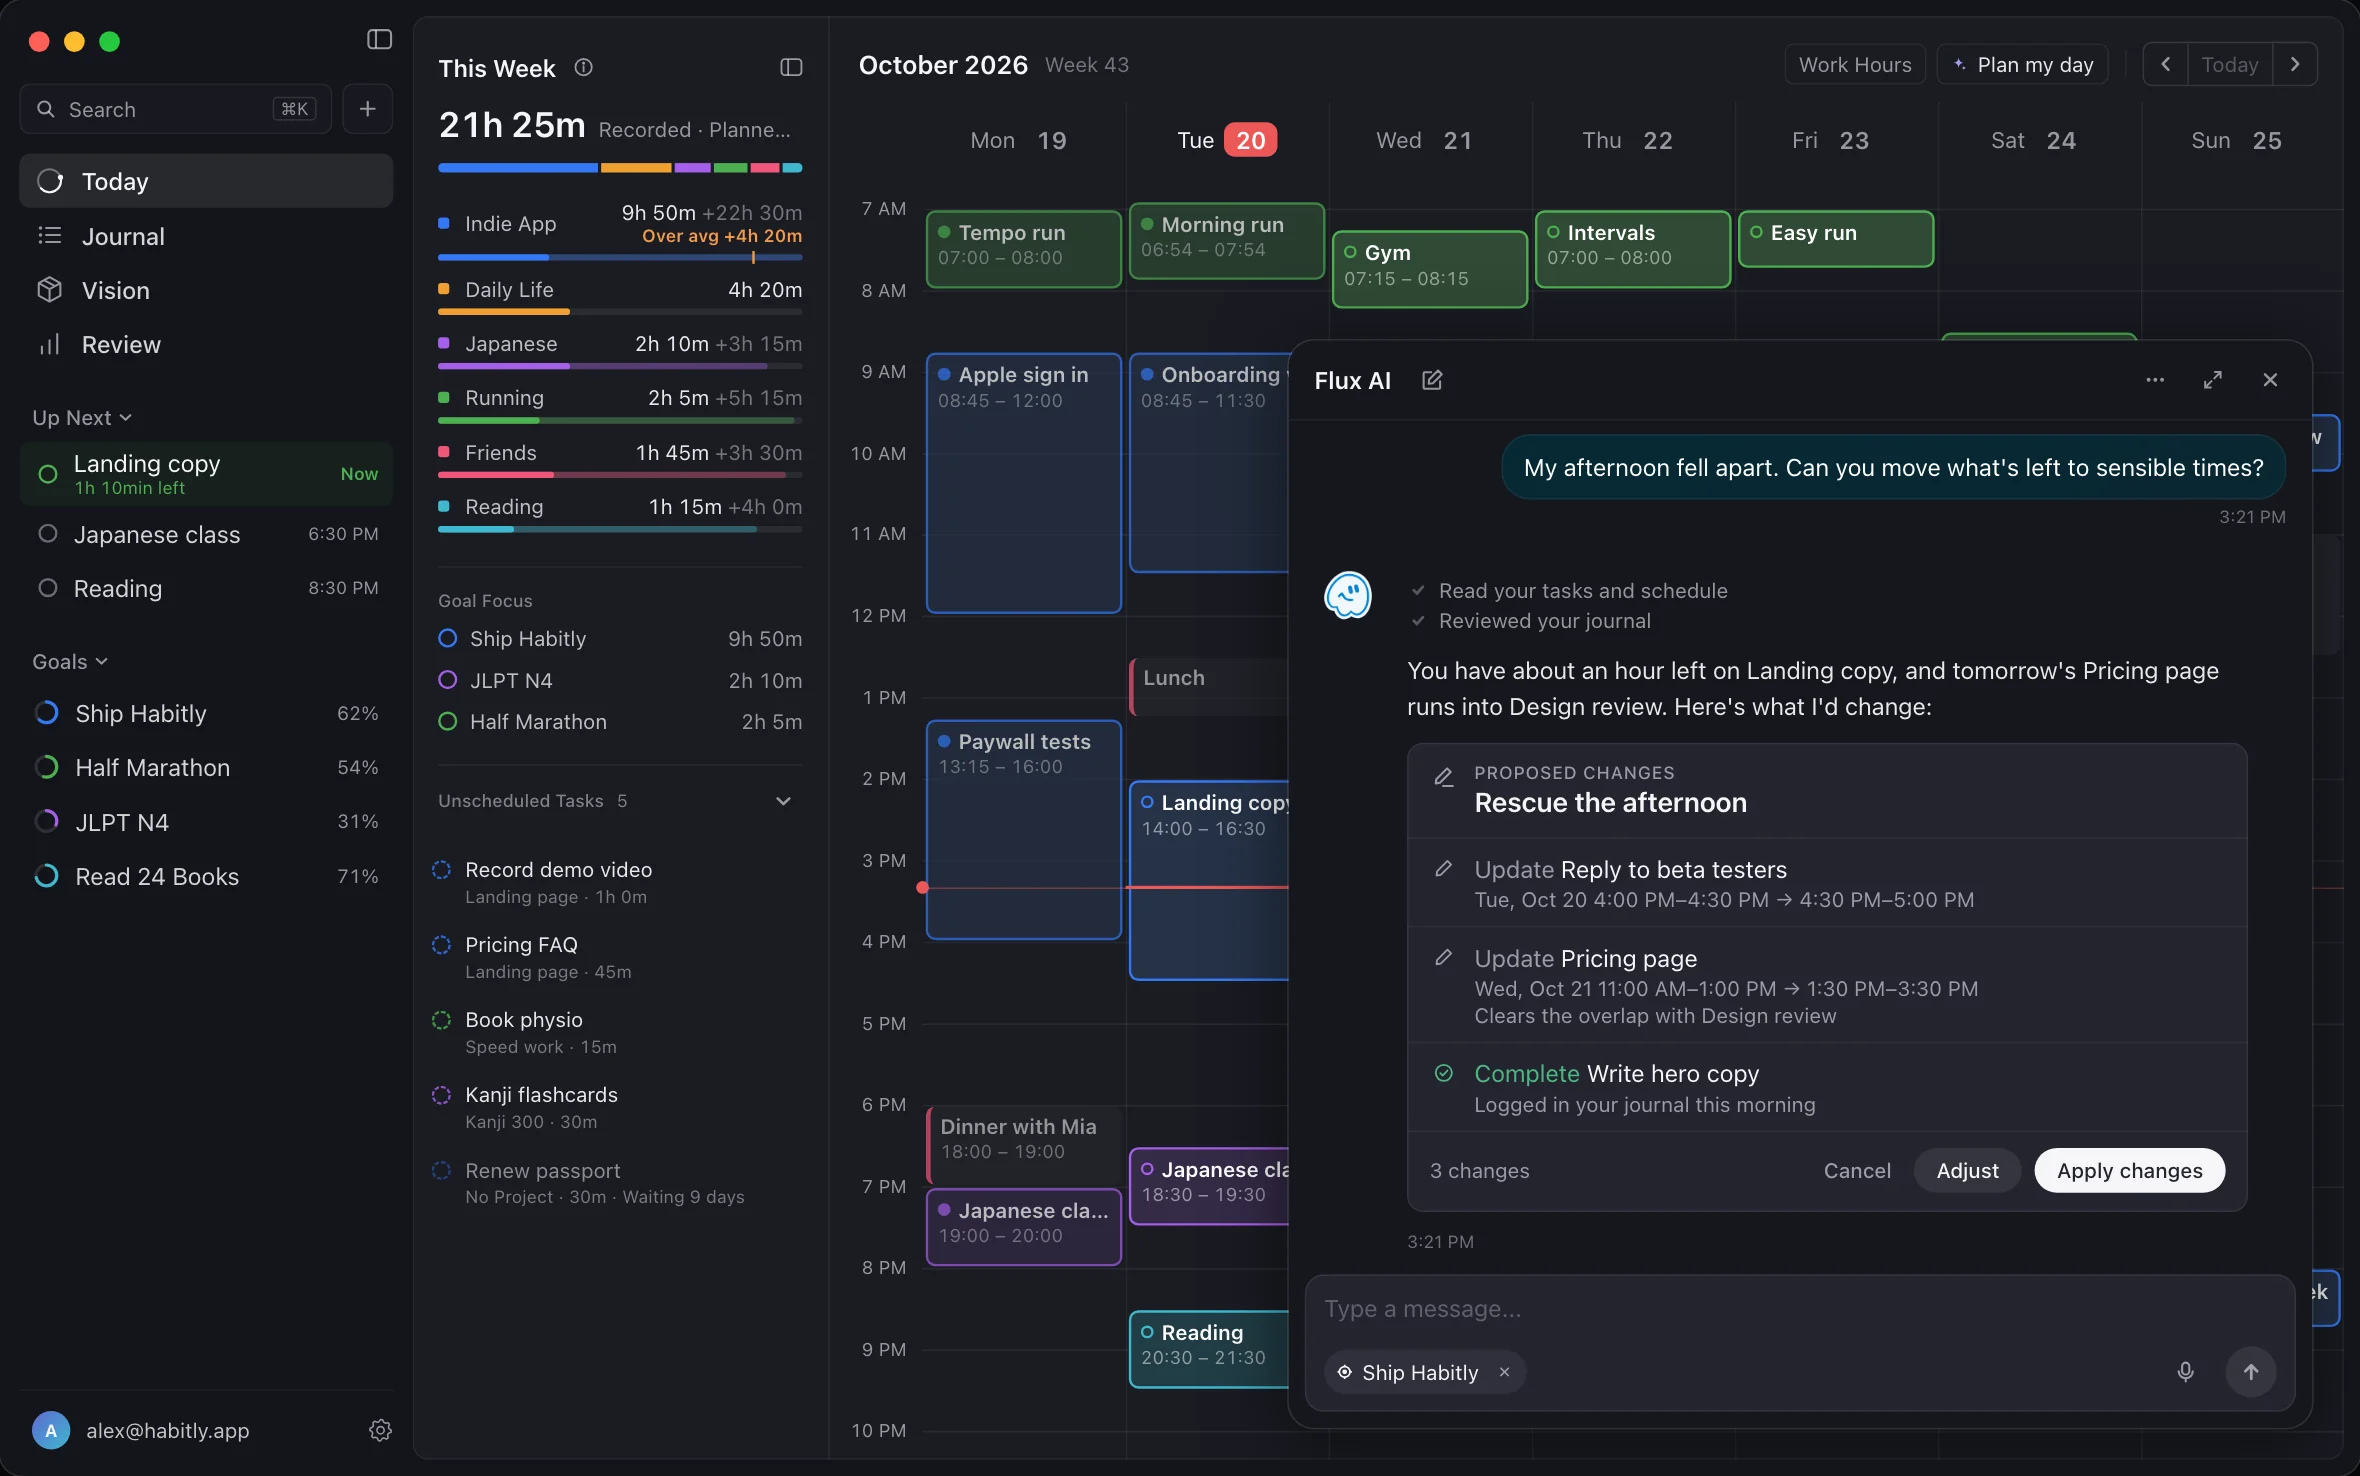Screen dimensions: 2360x1476
Task: Collapse the Goals section
Action: [70, 662]
